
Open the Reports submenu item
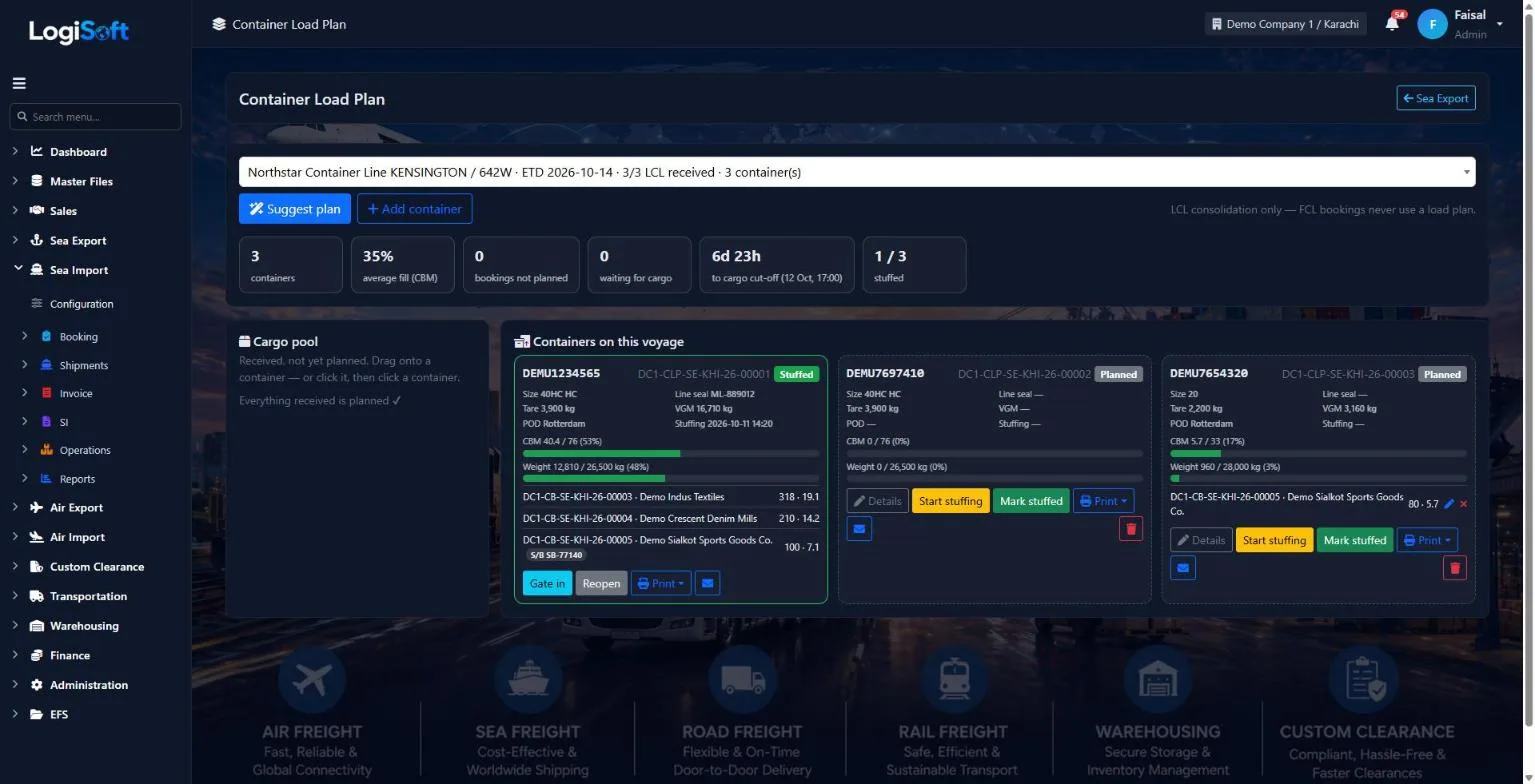(x=77, y=479)
